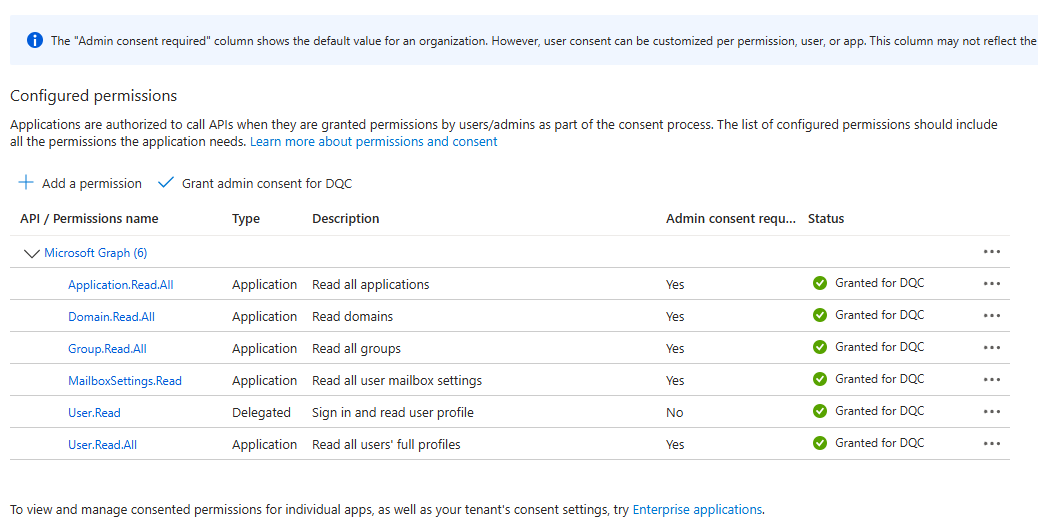This screenshot has height=530, width=1038.
Task: Open the Domain.Read.All permission
Action: pos(111,317)
